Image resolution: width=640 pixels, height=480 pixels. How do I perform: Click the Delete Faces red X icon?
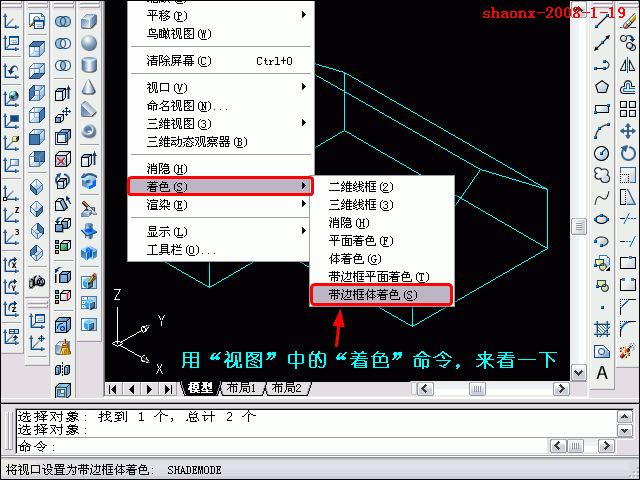[63, 159]
